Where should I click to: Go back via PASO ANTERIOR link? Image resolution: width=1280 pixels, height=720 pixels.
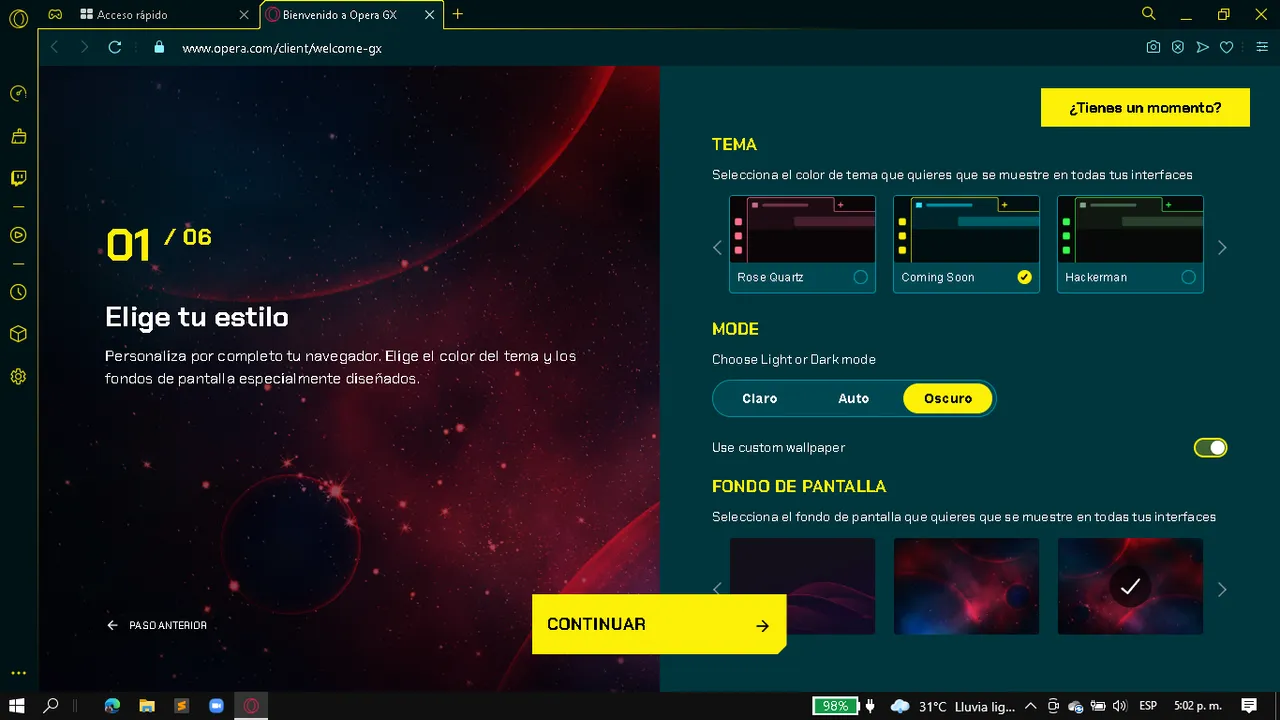[x=157, y=625]
